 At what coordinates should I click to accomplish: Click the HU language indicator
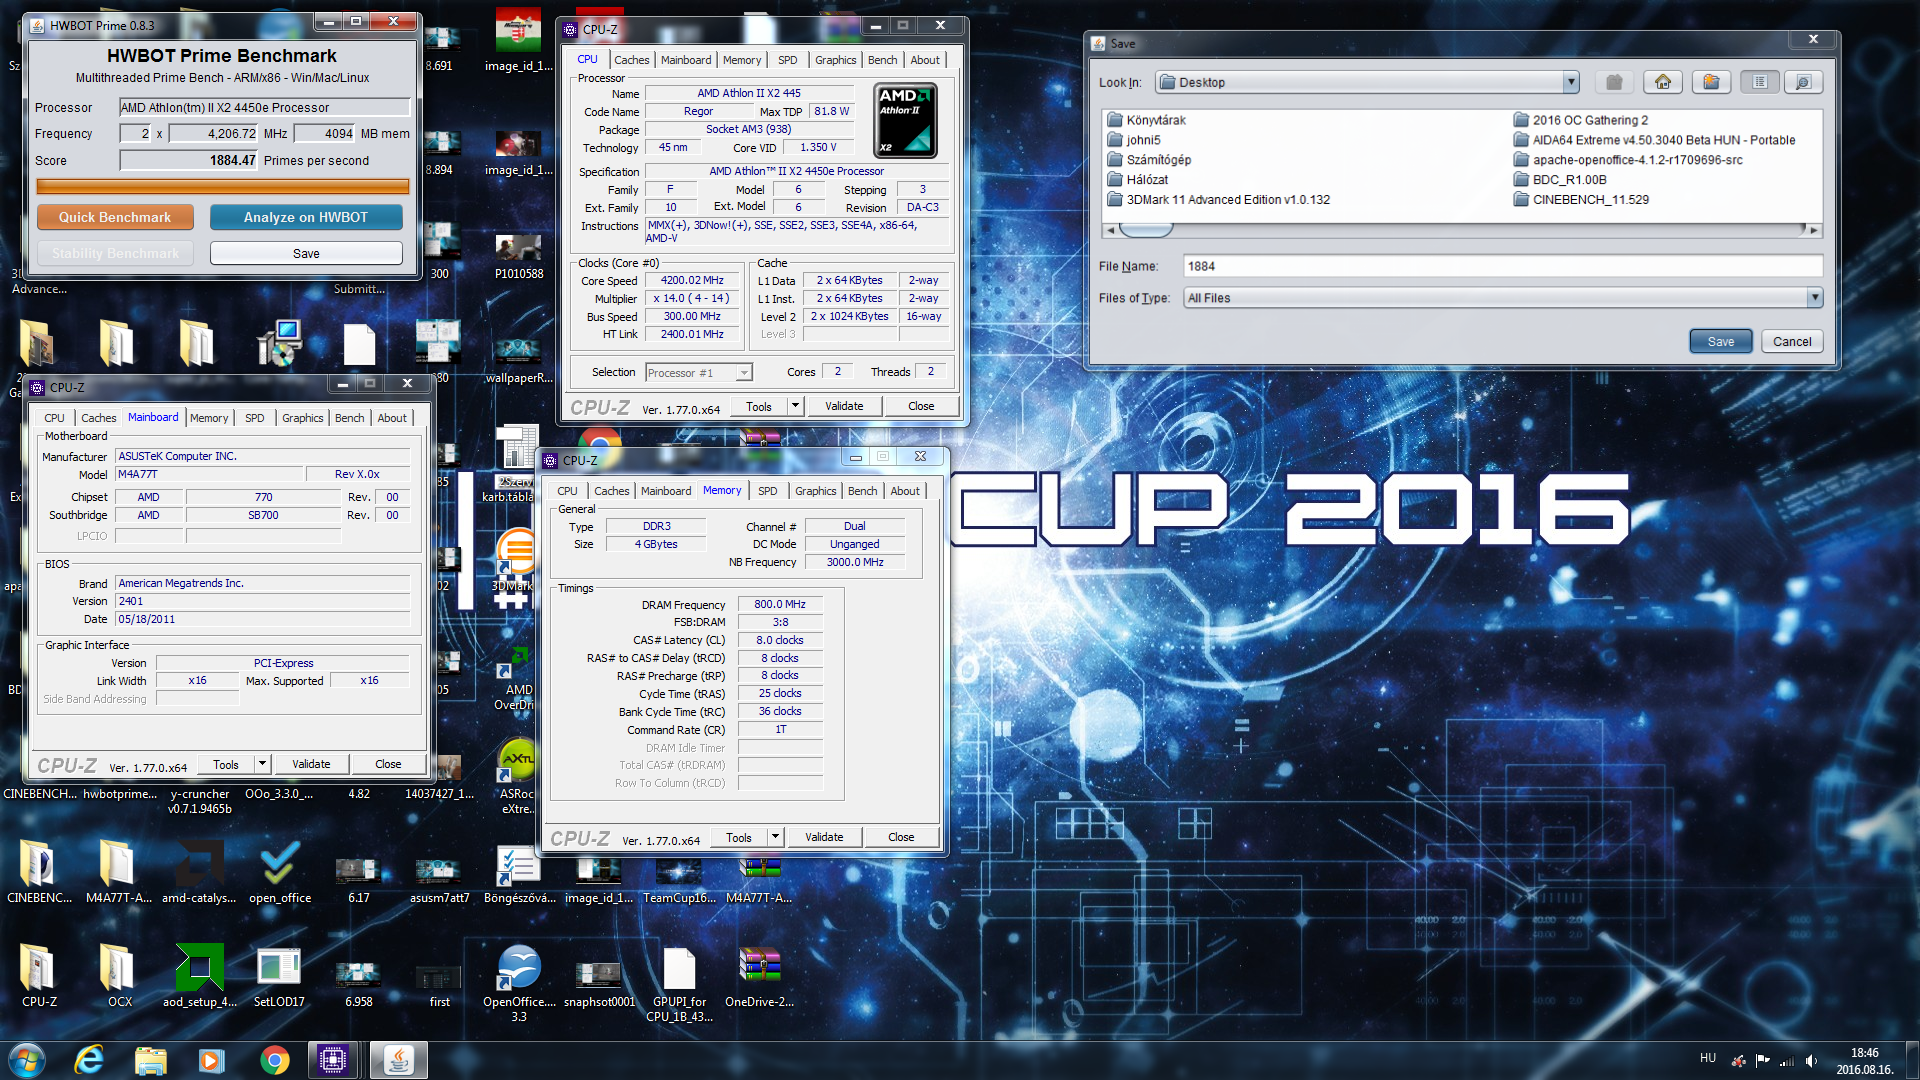point(1708,1058)
